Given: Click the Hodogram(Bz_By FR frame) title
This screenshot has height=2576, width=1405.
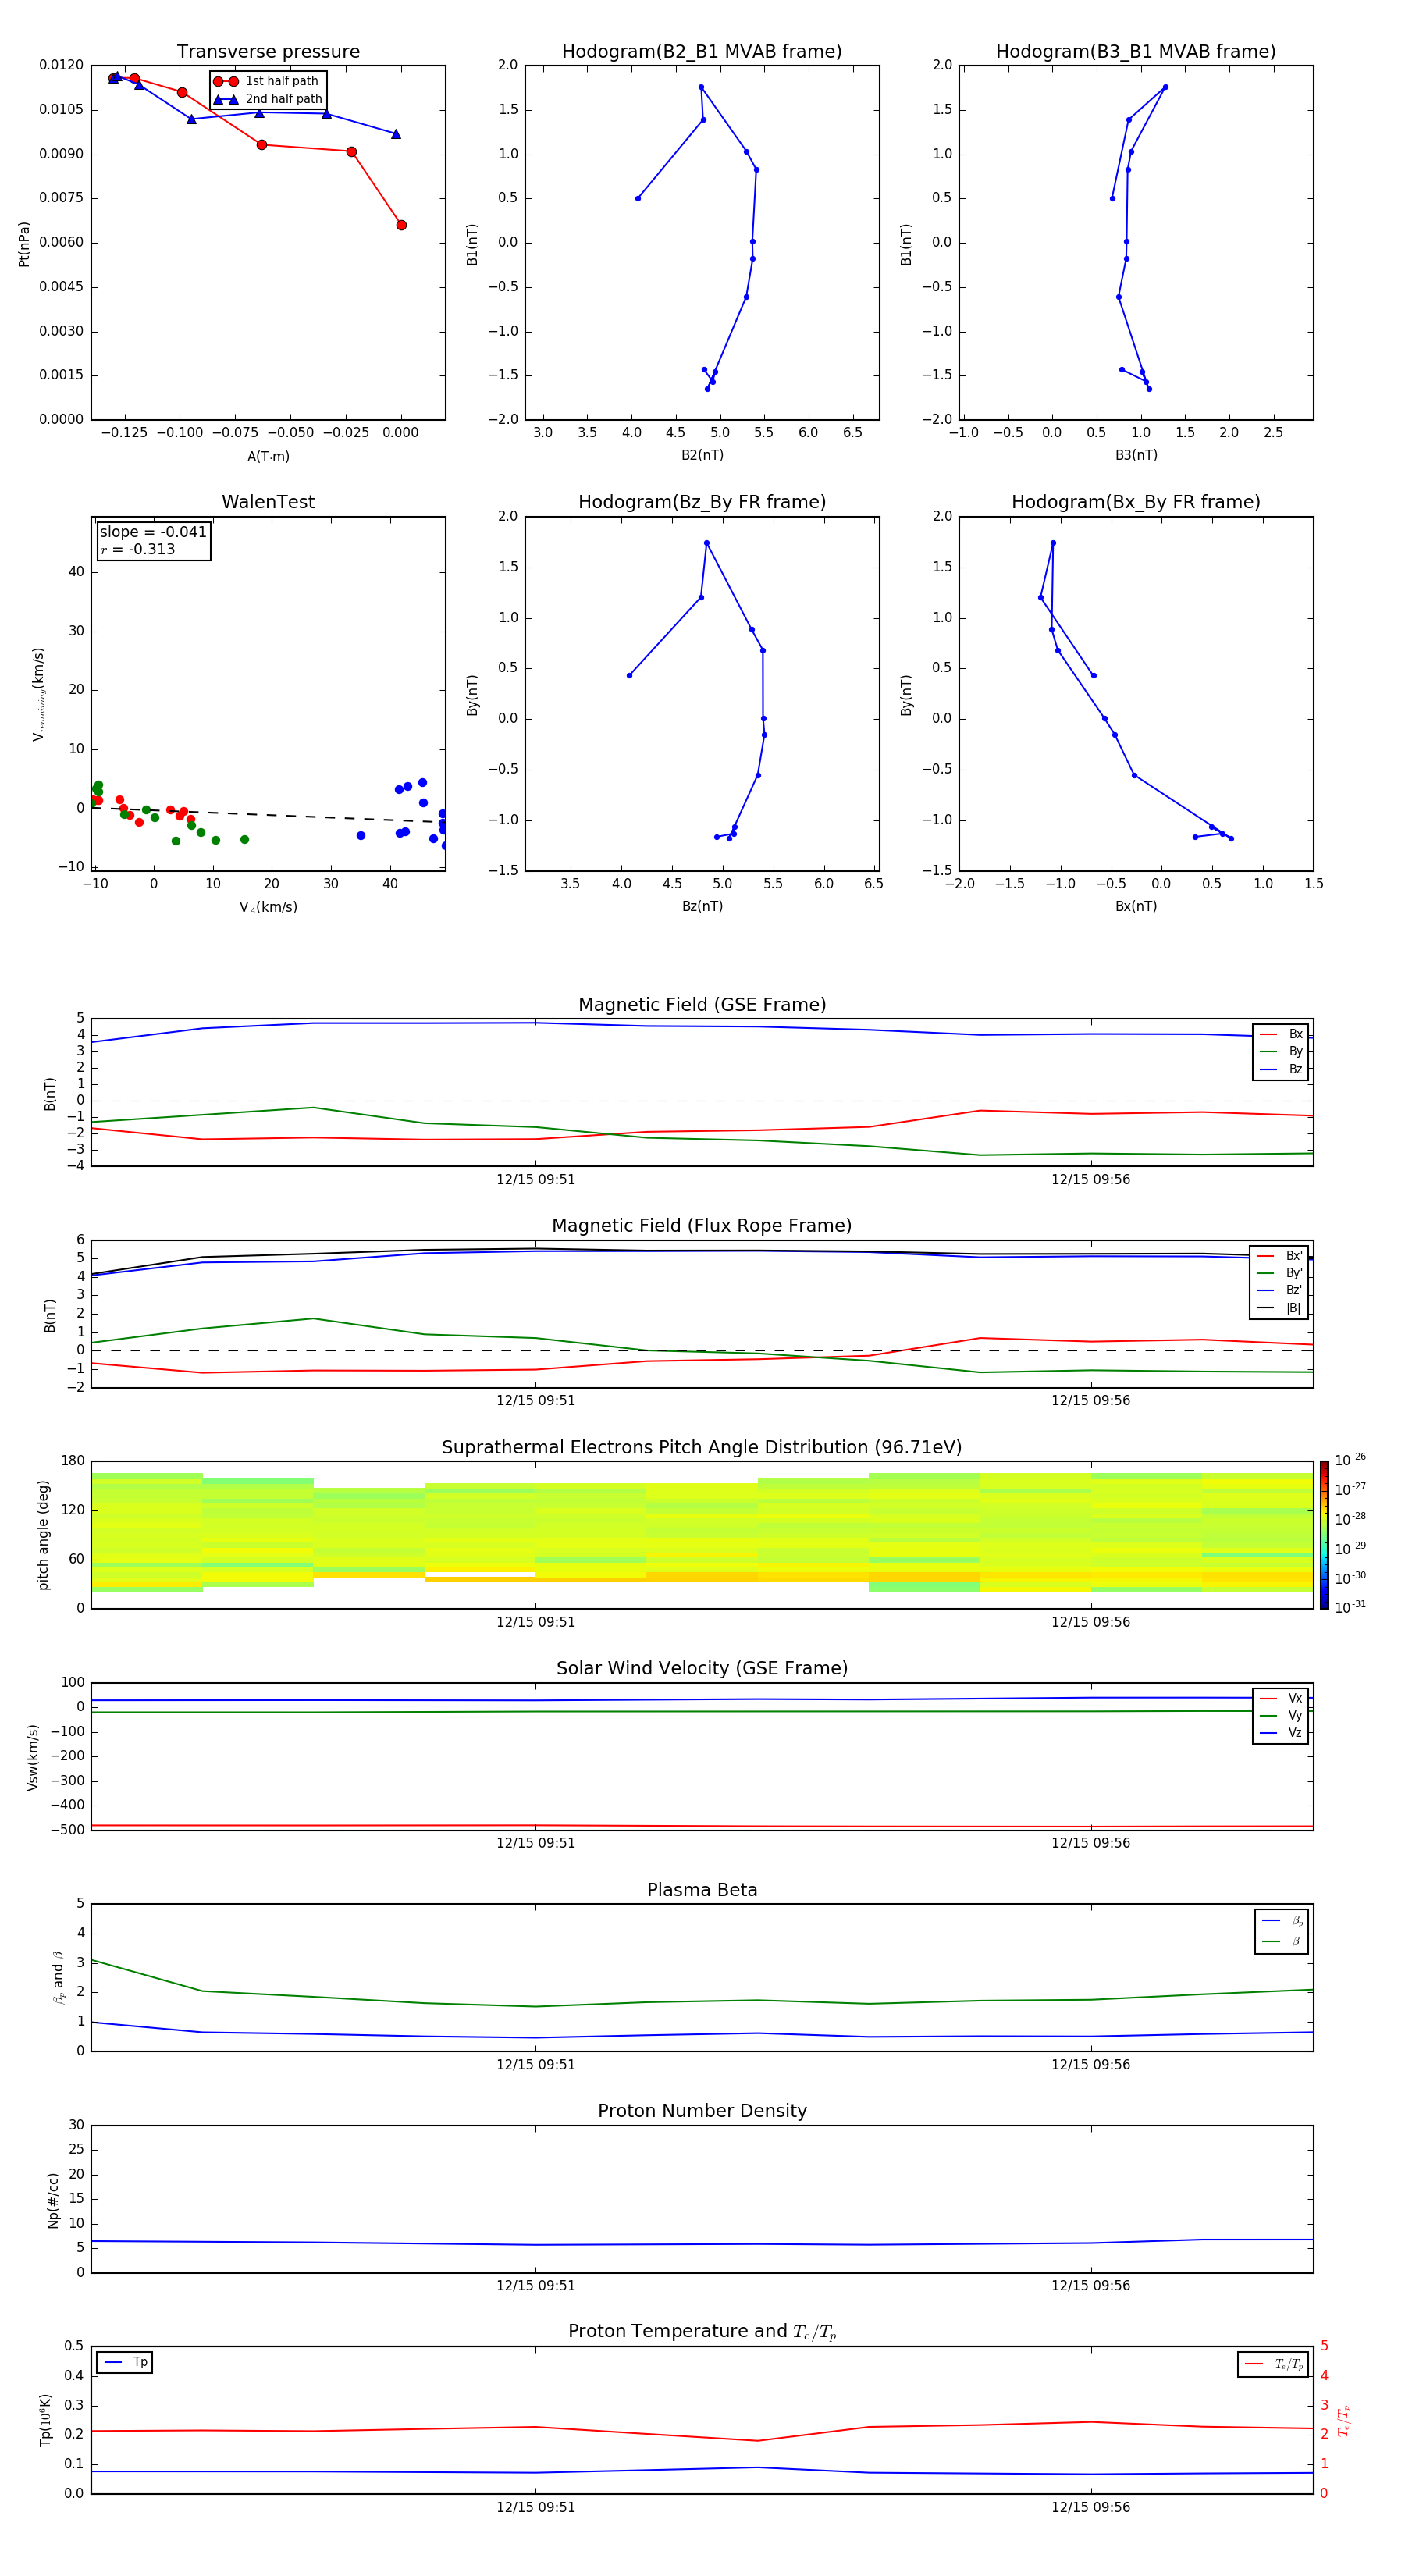Looking at the screenshot, I should 702,502.
